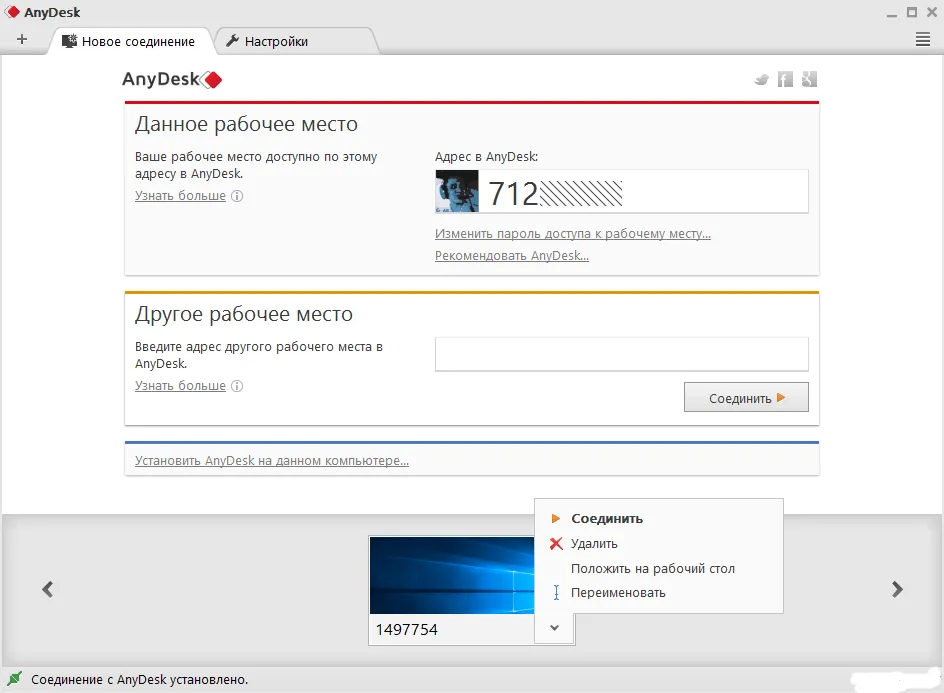This screenshot has height=693, width=944.
Task: Click the remote address input field
Action: 621,354
